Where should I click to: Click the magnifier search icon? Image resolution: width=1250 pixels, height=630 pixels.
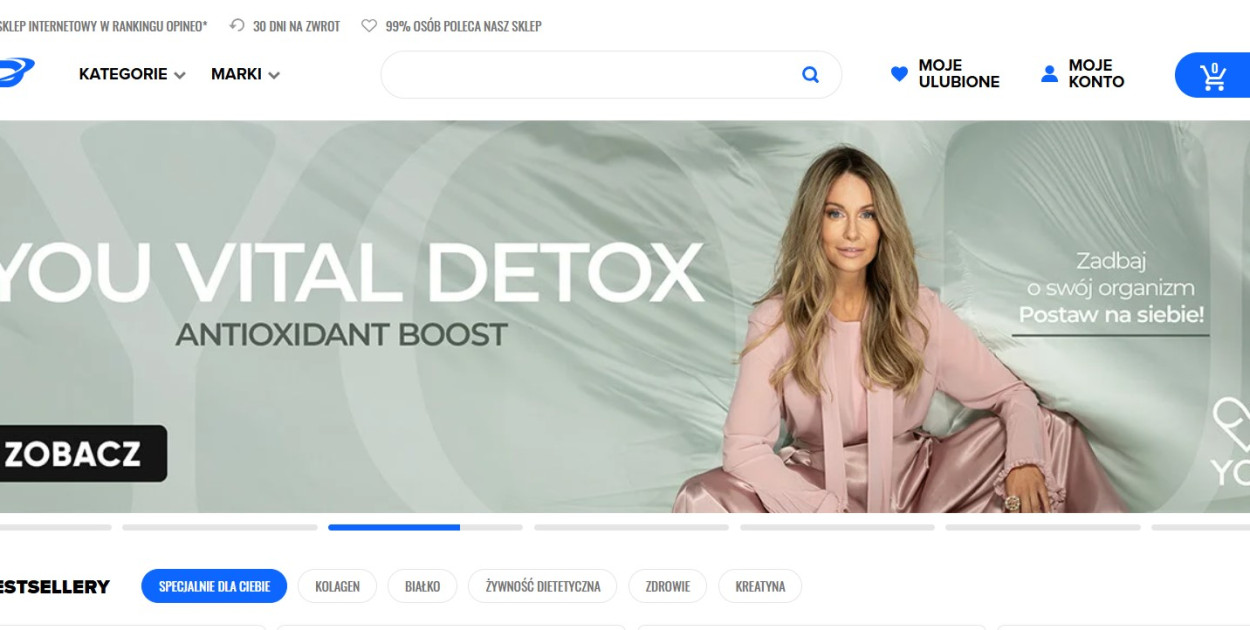click(810, 74)
